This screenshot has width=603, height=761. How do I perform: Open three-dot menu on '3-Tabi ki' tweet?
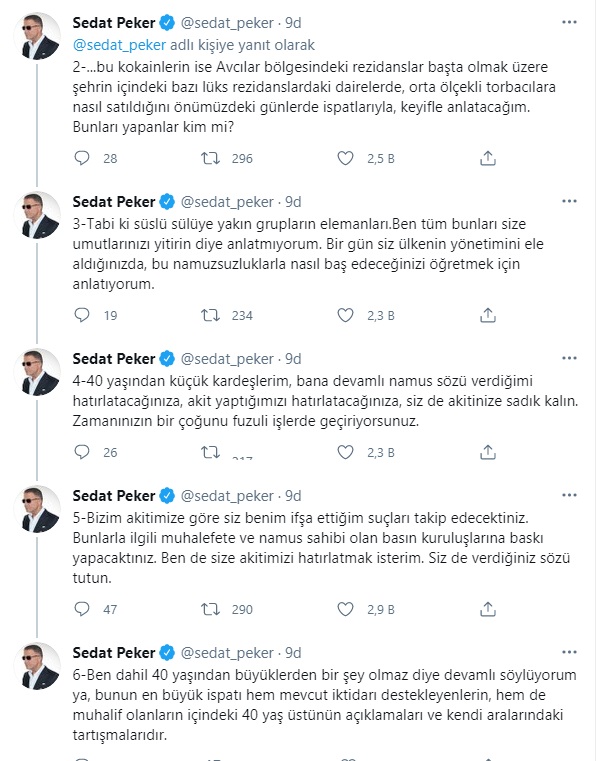[x=569, y=201]
